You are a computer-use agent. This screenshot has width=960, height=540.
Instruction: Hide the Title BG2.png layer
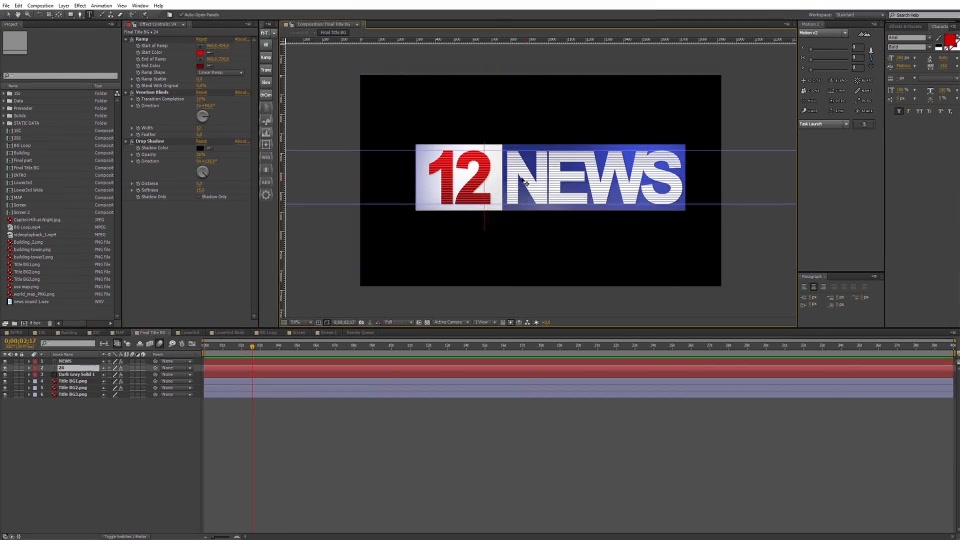pos(5,388)
